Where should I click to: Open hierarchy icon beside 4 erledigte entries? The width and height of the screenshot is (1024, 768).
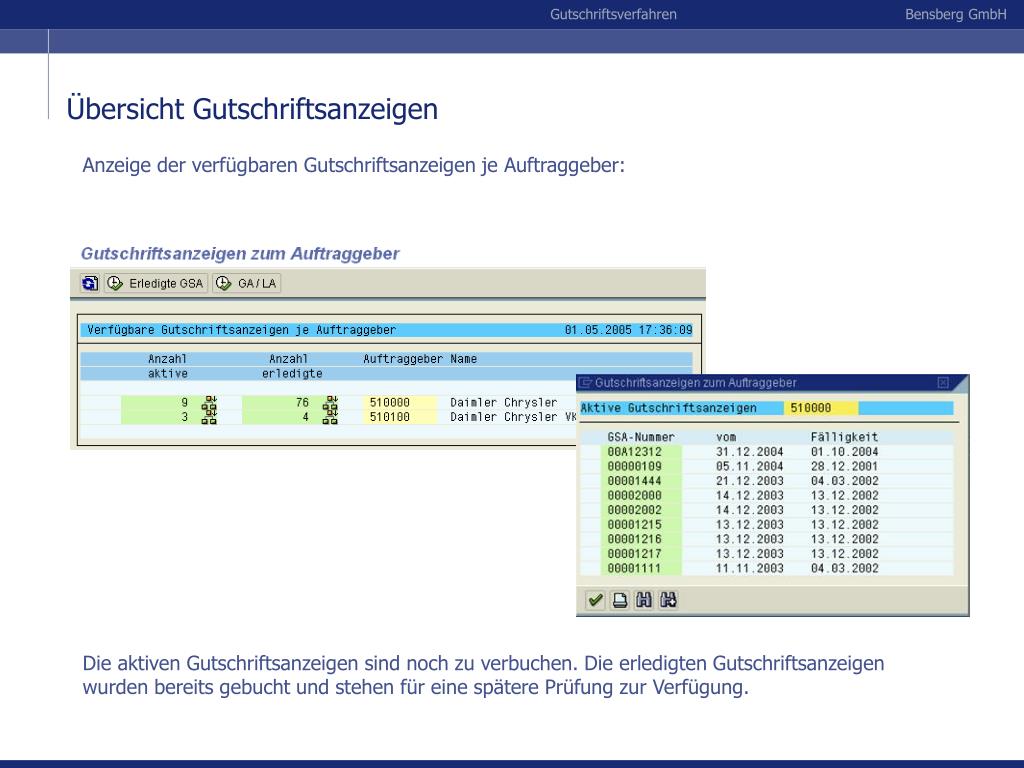[330, 417]
